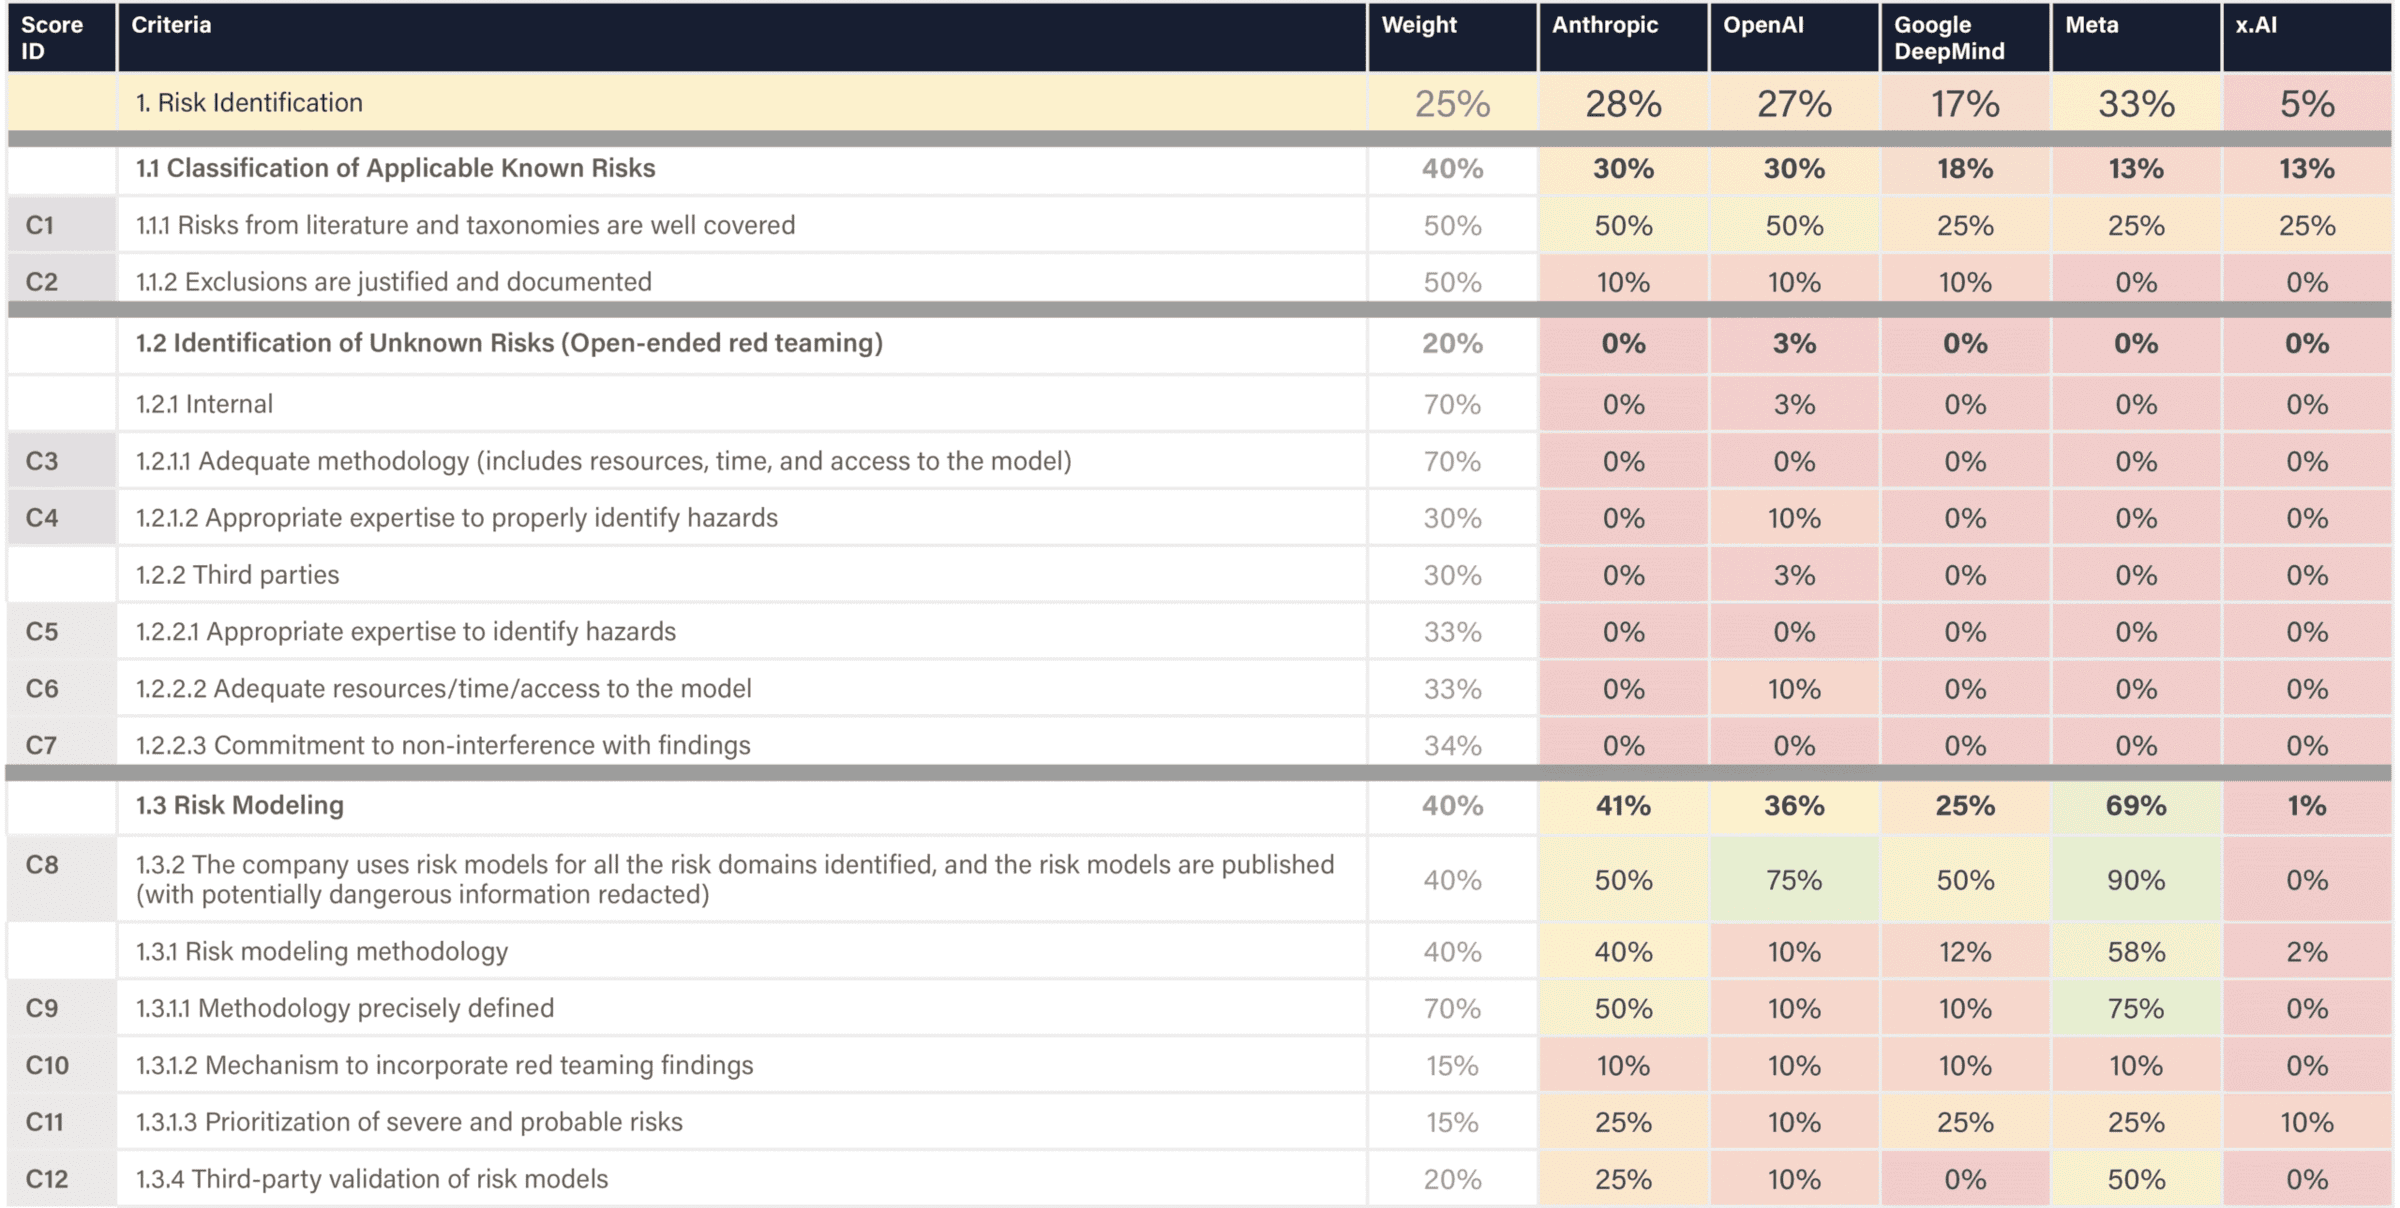2400x1208 pixels.
Task: Click the Score ID column header
Action: pos(51,38)
